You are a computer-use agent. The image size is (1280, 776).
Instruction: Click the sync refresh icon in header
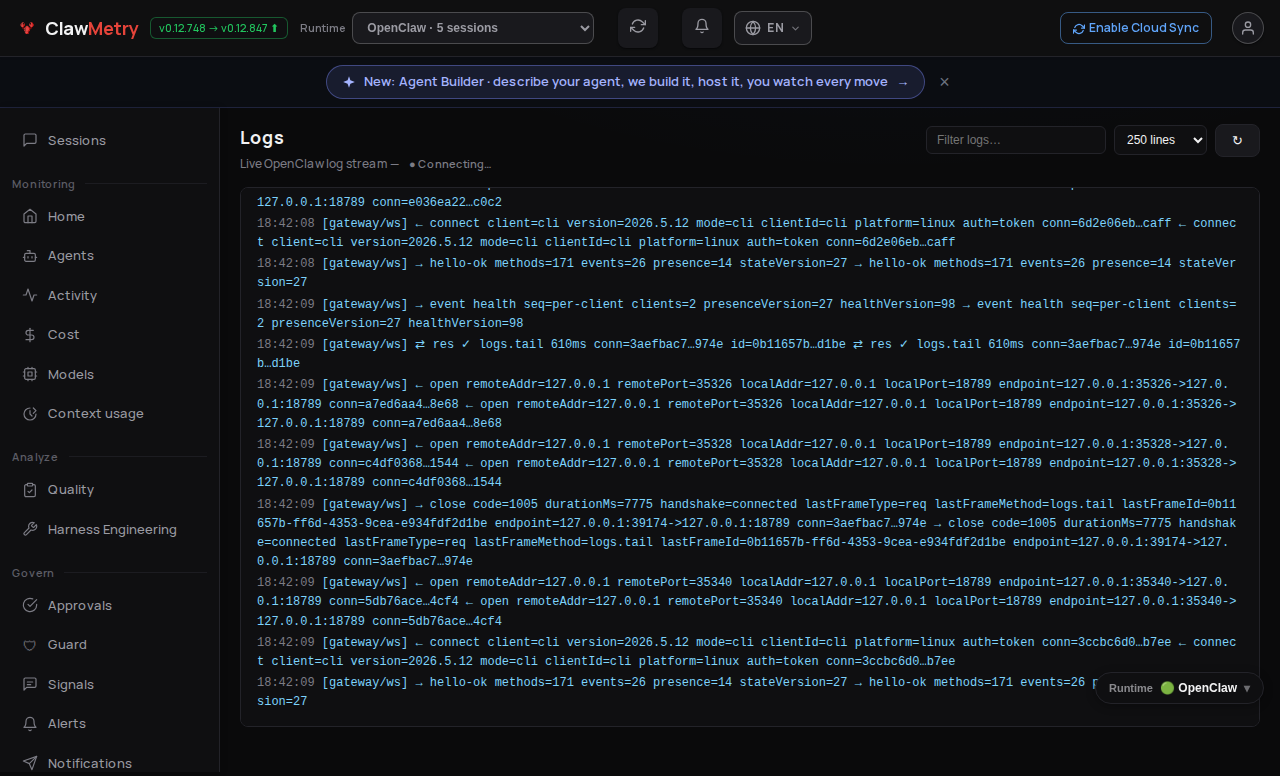(638, 28)
